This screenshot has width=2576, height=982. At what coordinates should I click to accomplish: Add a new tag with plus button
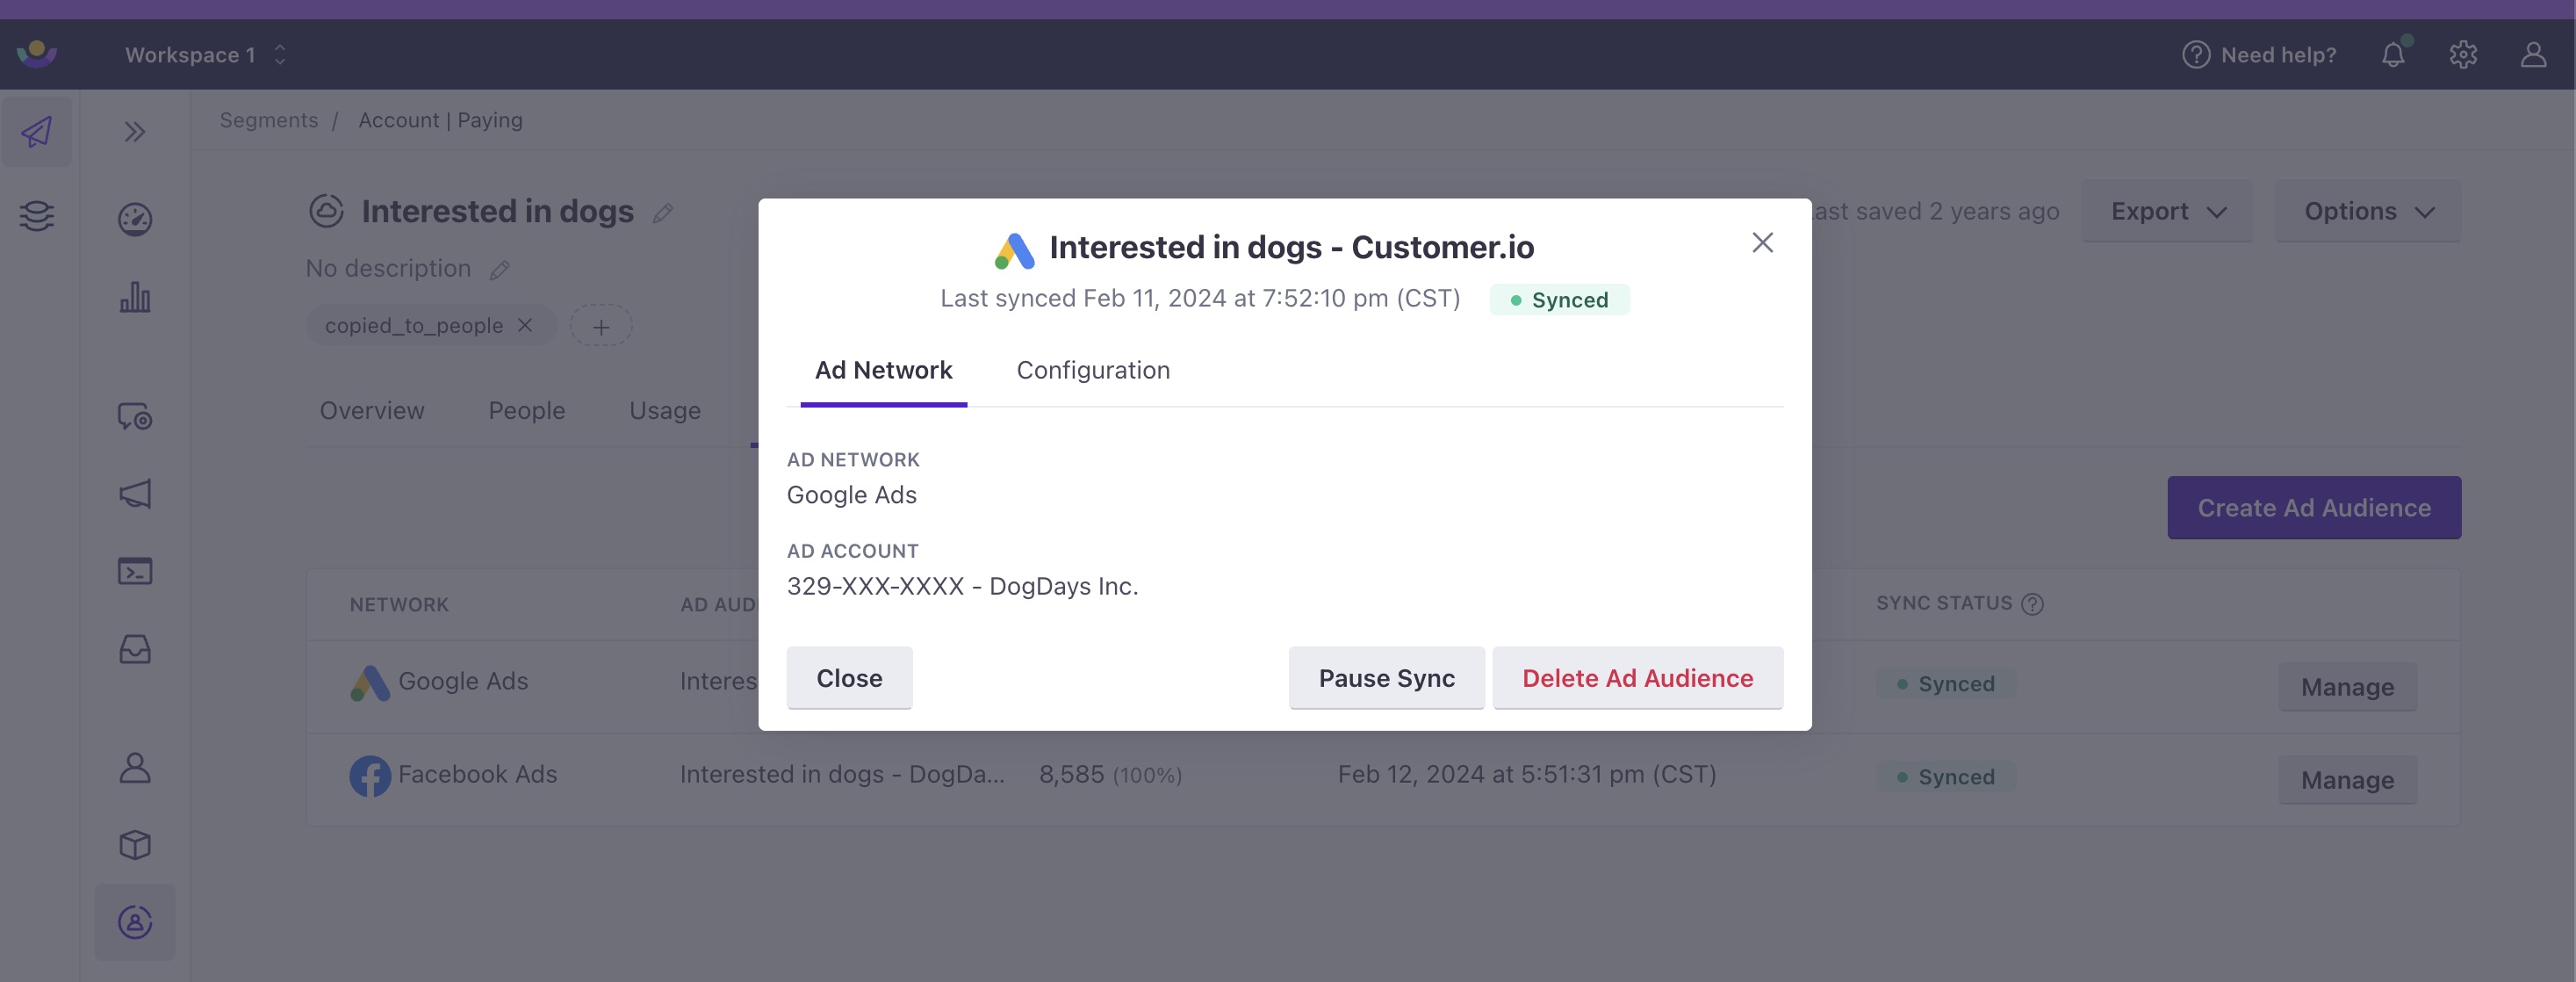[601, 326]
